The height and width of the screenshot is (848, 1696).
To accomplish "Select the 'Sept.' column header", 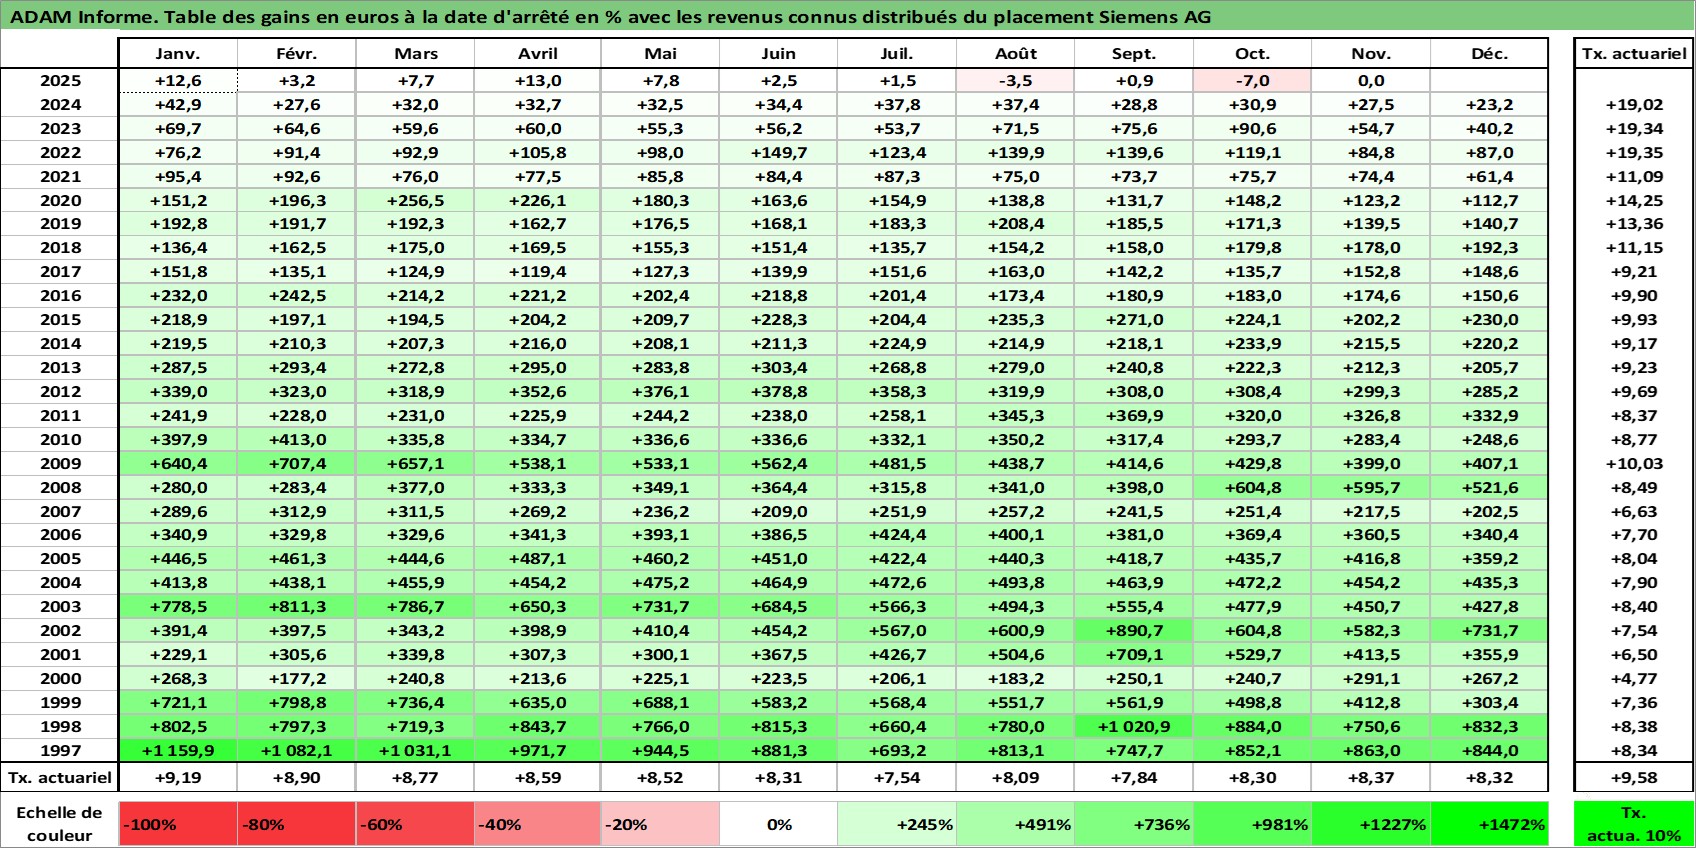I will click(x=1134, y=54).
